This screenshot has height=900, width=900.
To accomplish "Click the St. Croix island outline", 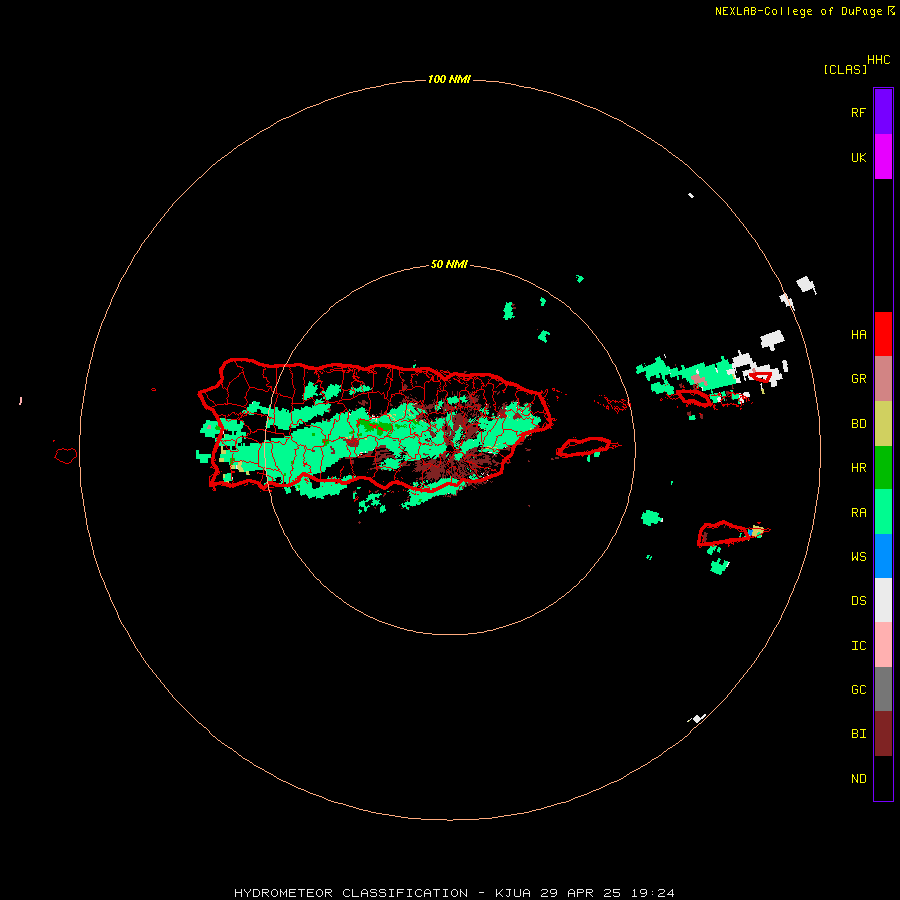I will pos(726,534).
